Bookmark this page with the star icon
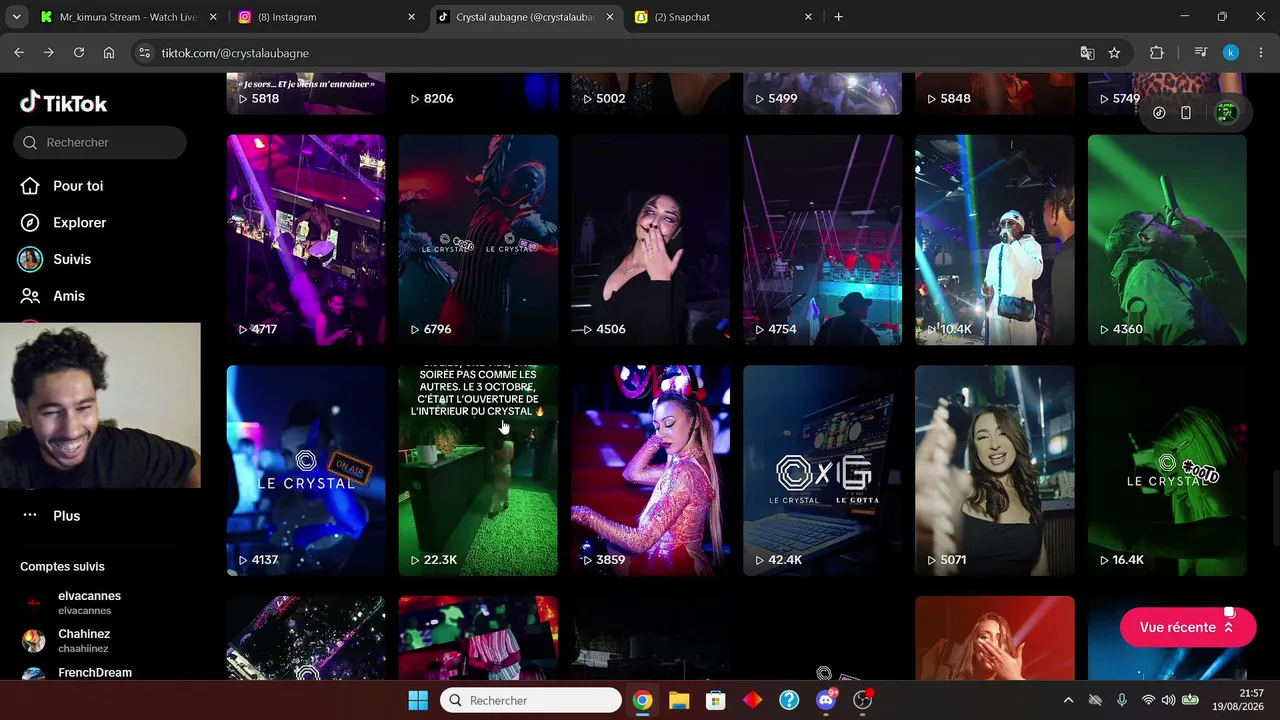This screenshot has width=1280, height=720. point(1114,53)
